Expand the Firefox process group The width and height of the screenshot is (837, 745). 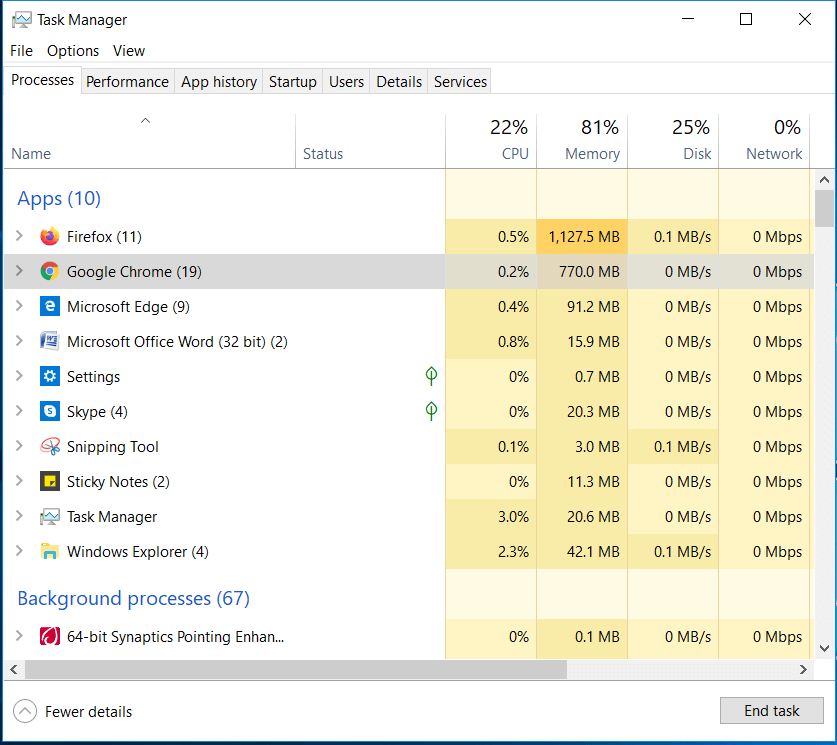coord(18,237)
